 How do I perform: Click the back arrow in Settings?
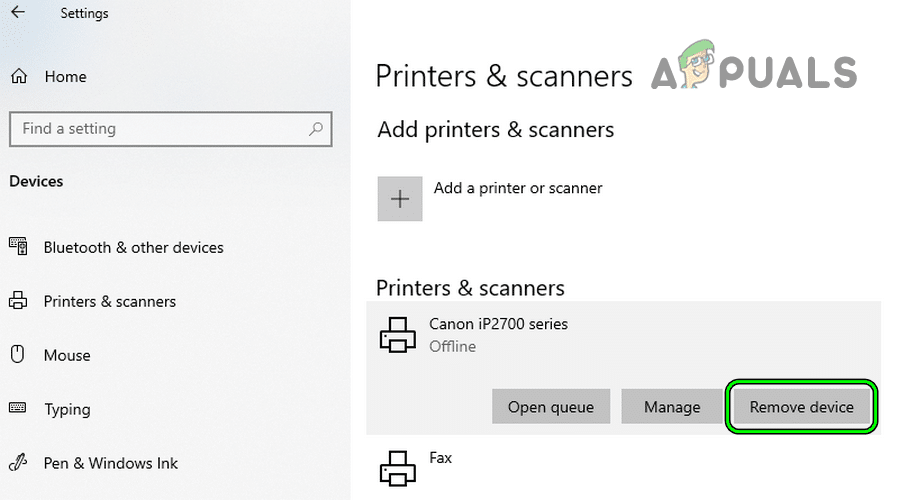[17, 13]
